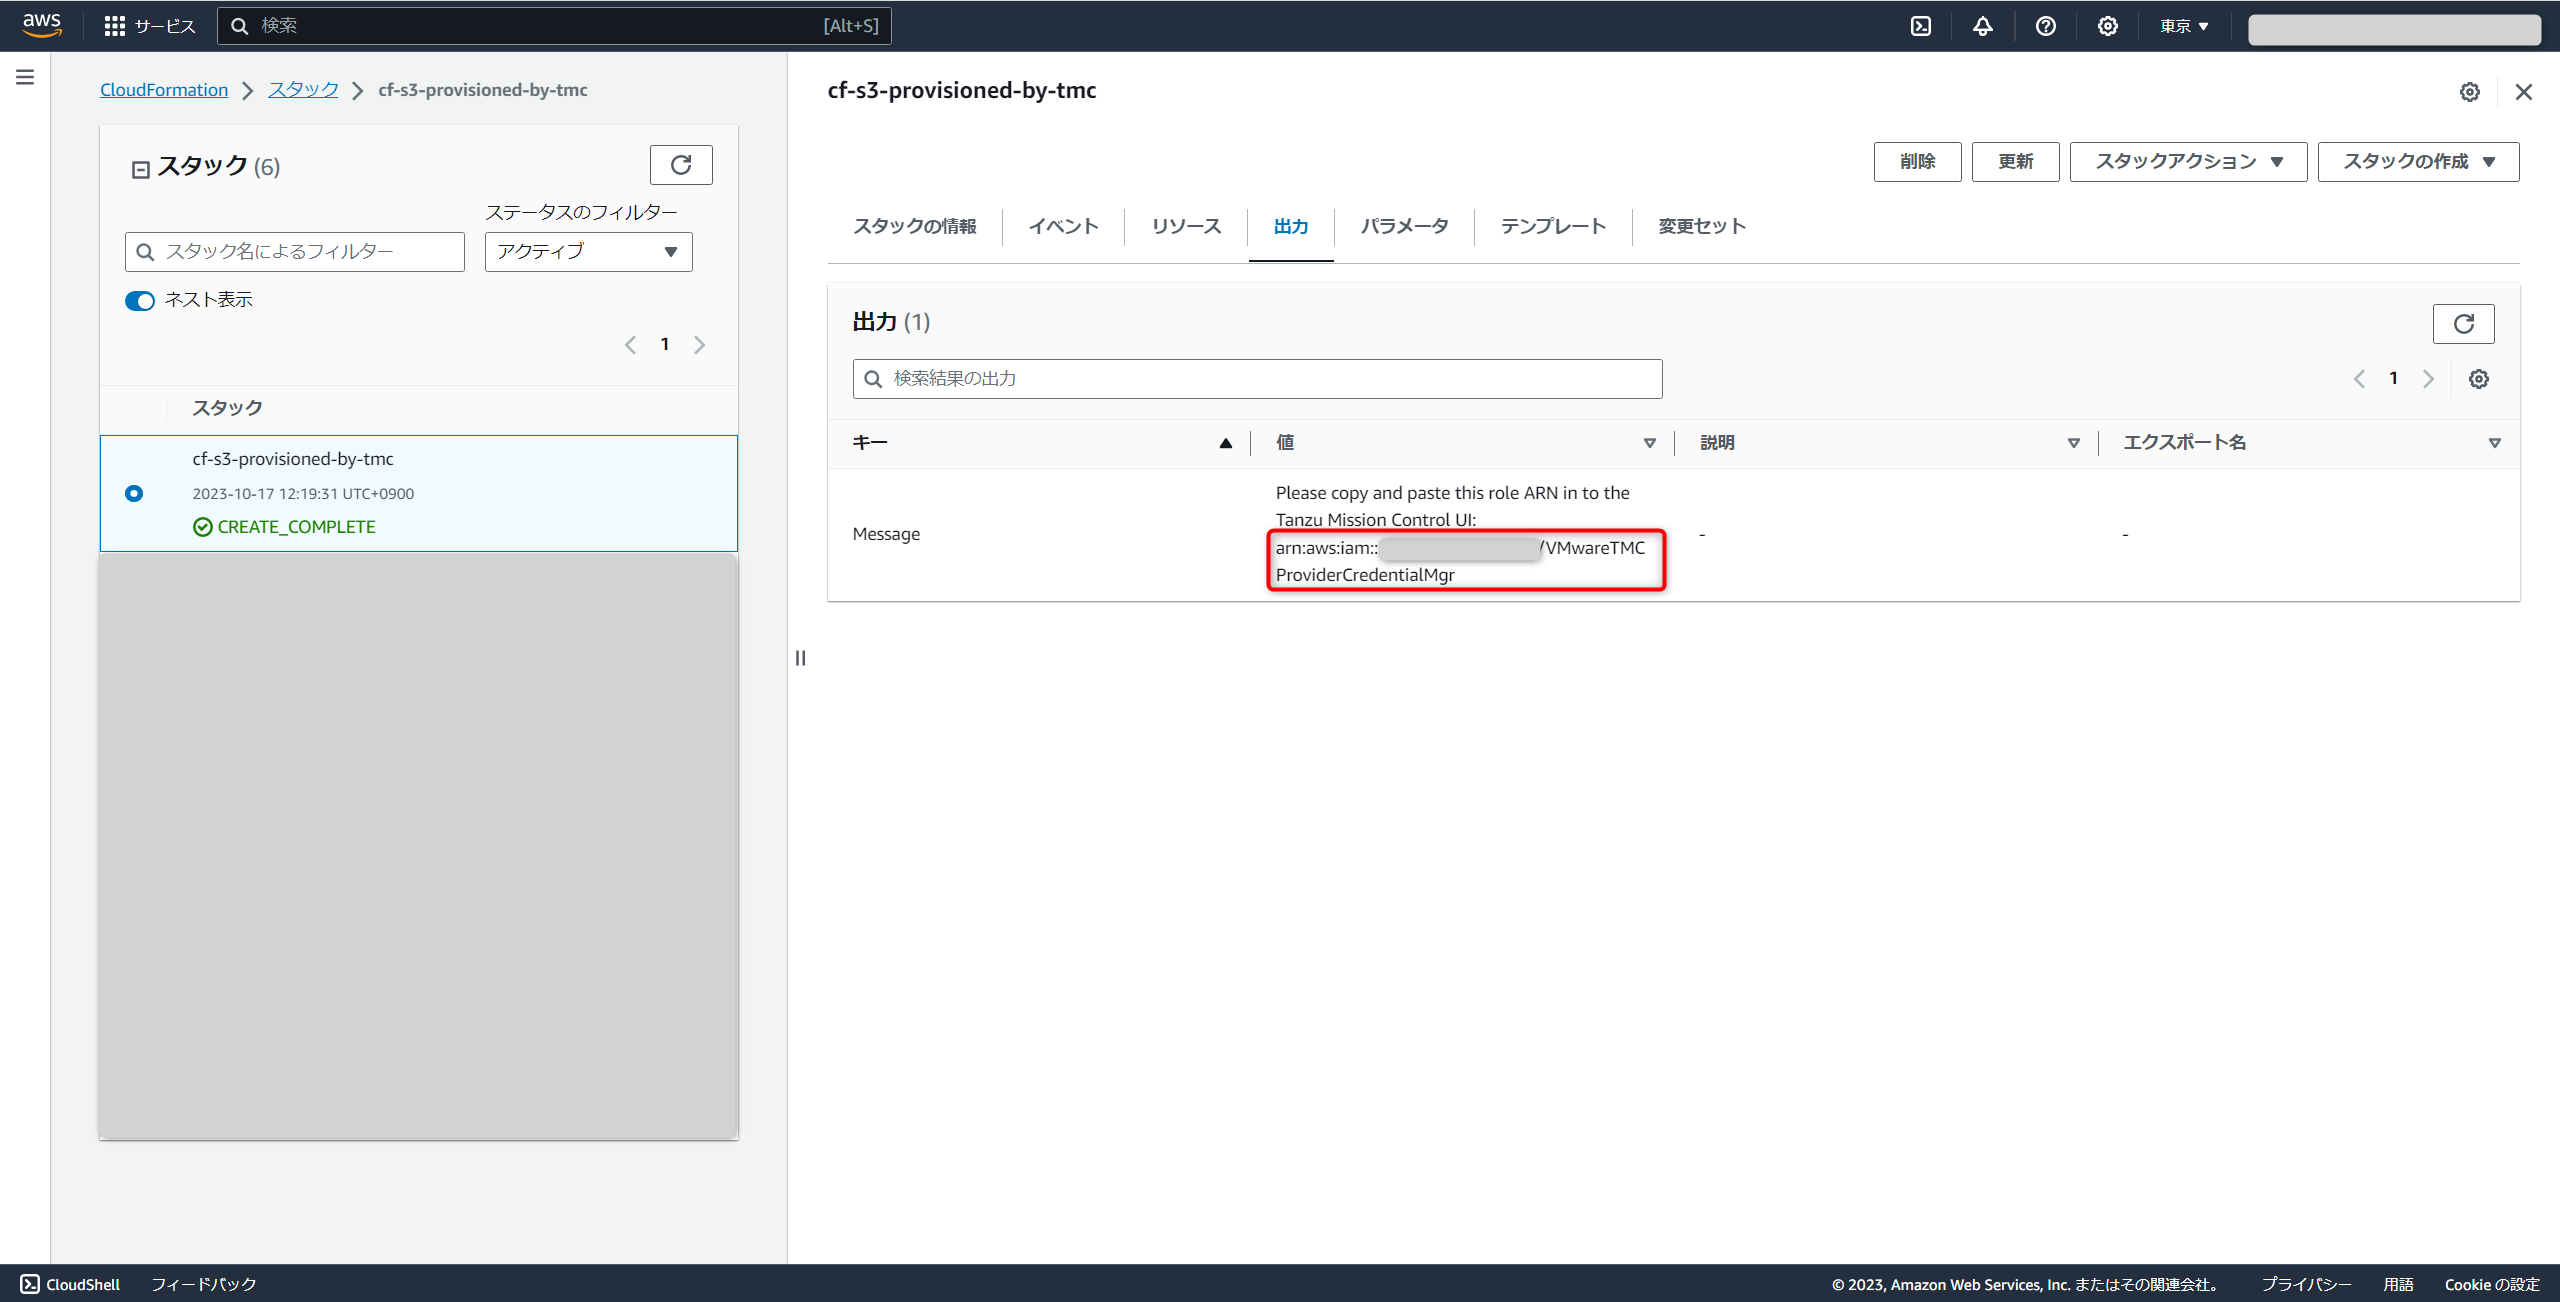2560x1302 pixels.
Task: Open the status filter dropdown
Action: (588, 252)
